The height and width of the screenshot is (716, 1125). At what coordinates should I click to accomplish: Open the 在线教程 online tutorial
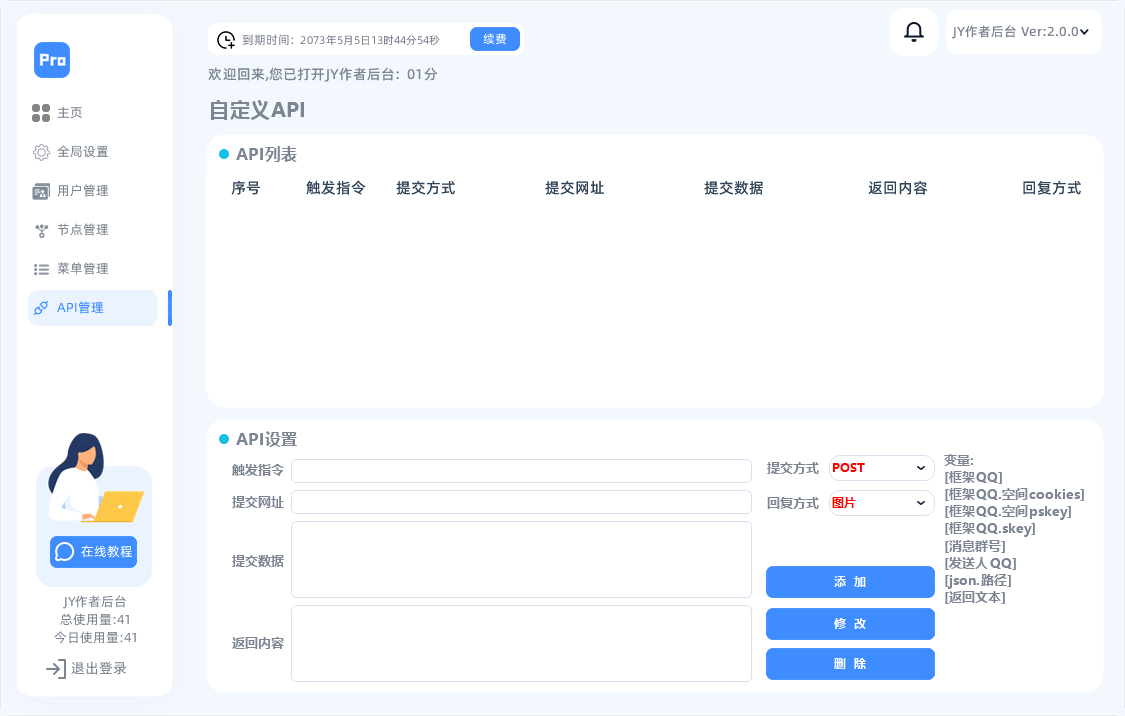tap(93, 551)
